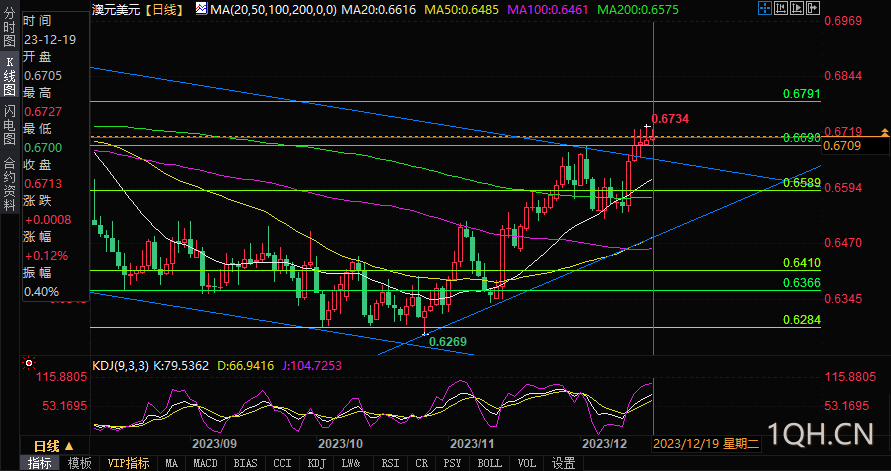Viewport: 891px width, 471px height.
Task: Click the 23-12-19 date in info panel
Action: coord(49,40)
